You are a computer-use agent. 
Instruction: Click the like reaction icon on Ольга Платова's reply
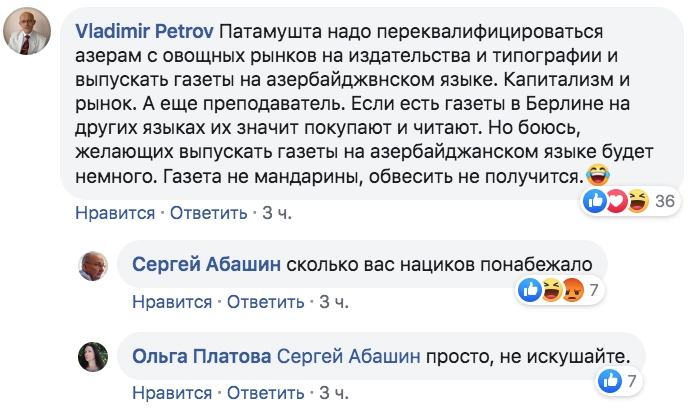pos(608,380)
